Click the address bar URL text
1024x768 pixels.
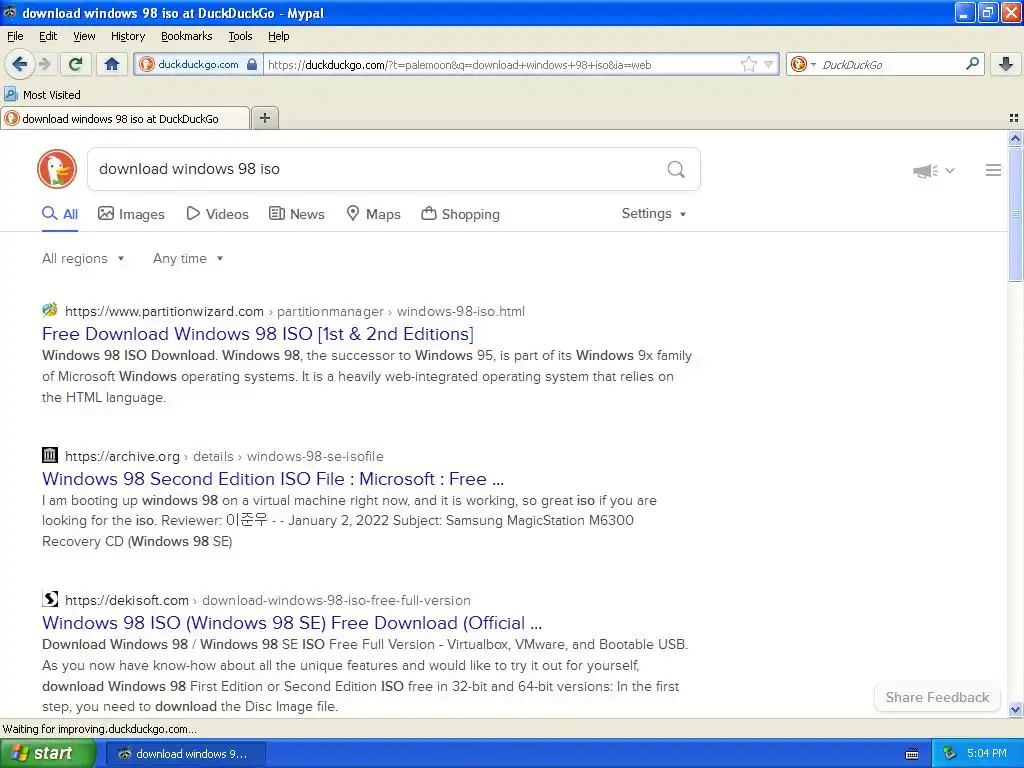(x=460, y=65)
